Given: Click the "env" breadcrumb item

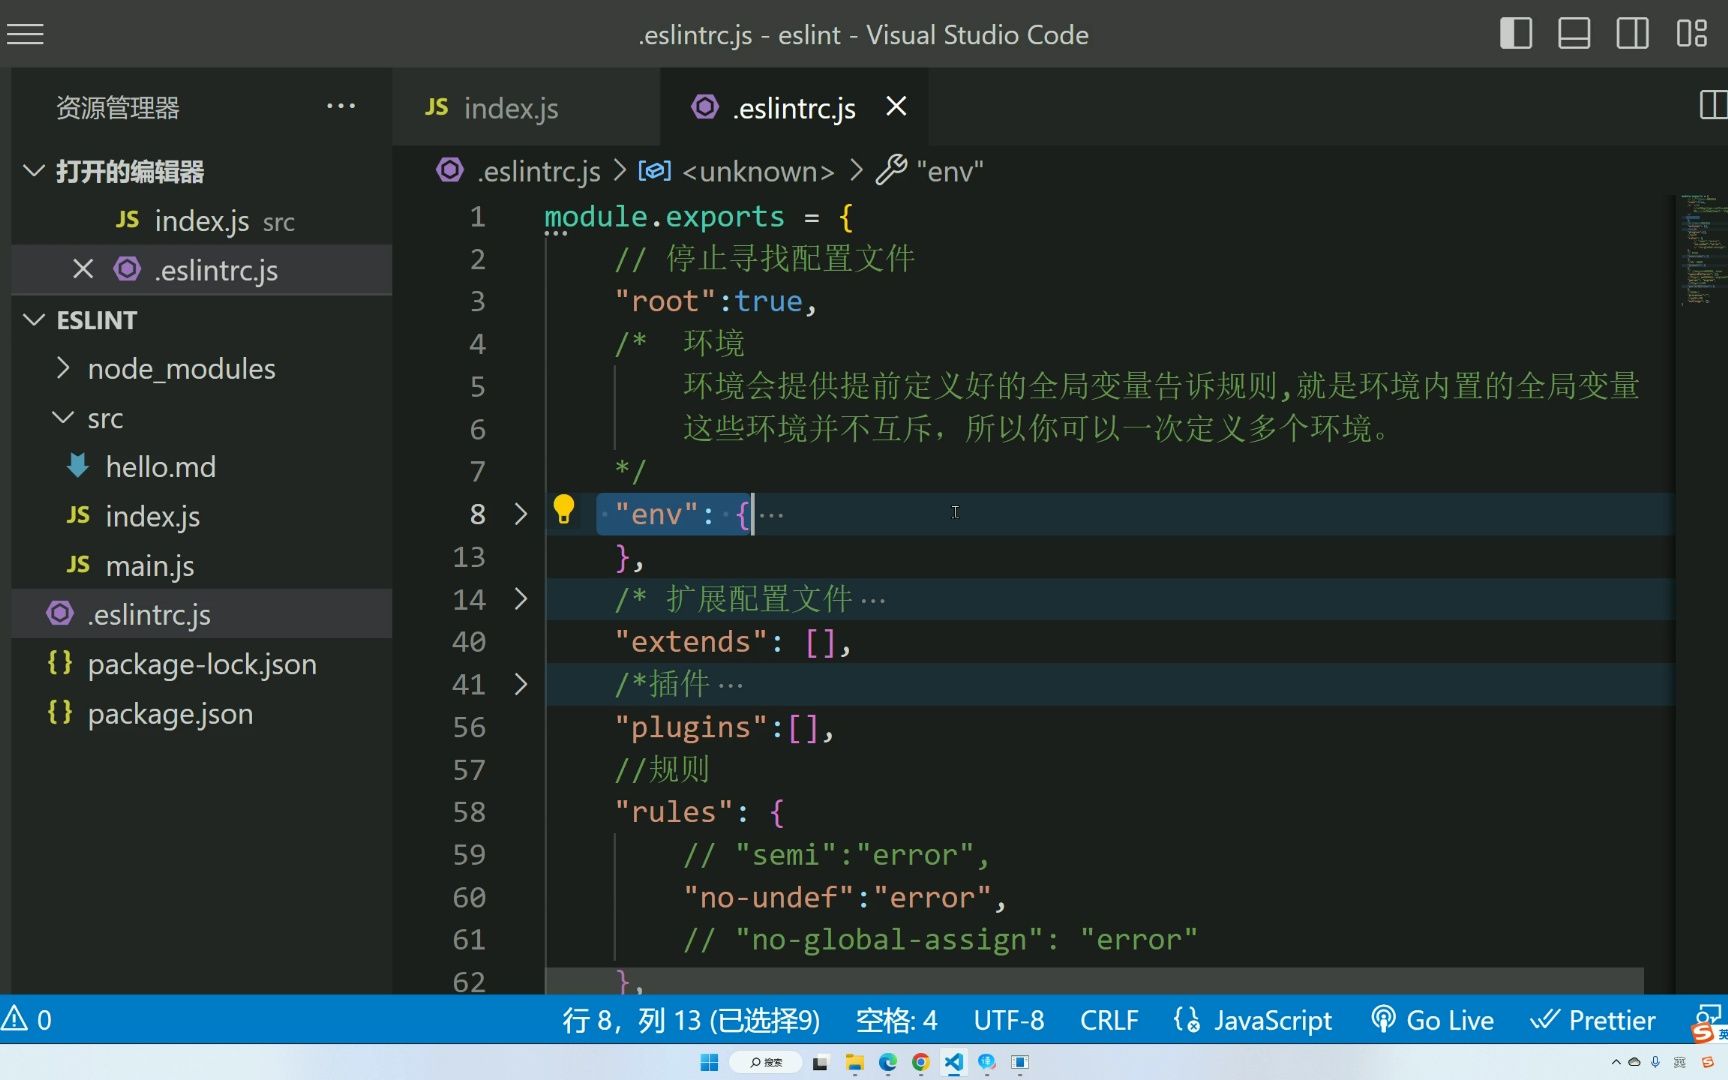Looking at the screenshot, I should [930, 171].
